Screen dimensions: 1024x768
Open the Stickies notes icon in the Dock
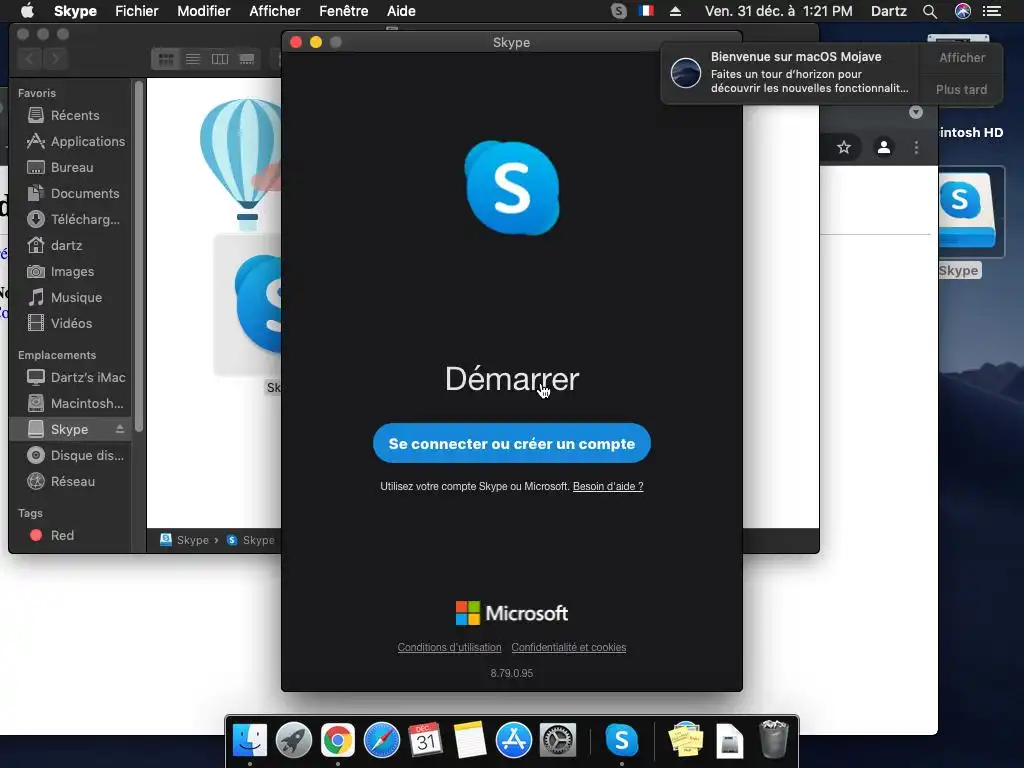[x=686, y=740]
